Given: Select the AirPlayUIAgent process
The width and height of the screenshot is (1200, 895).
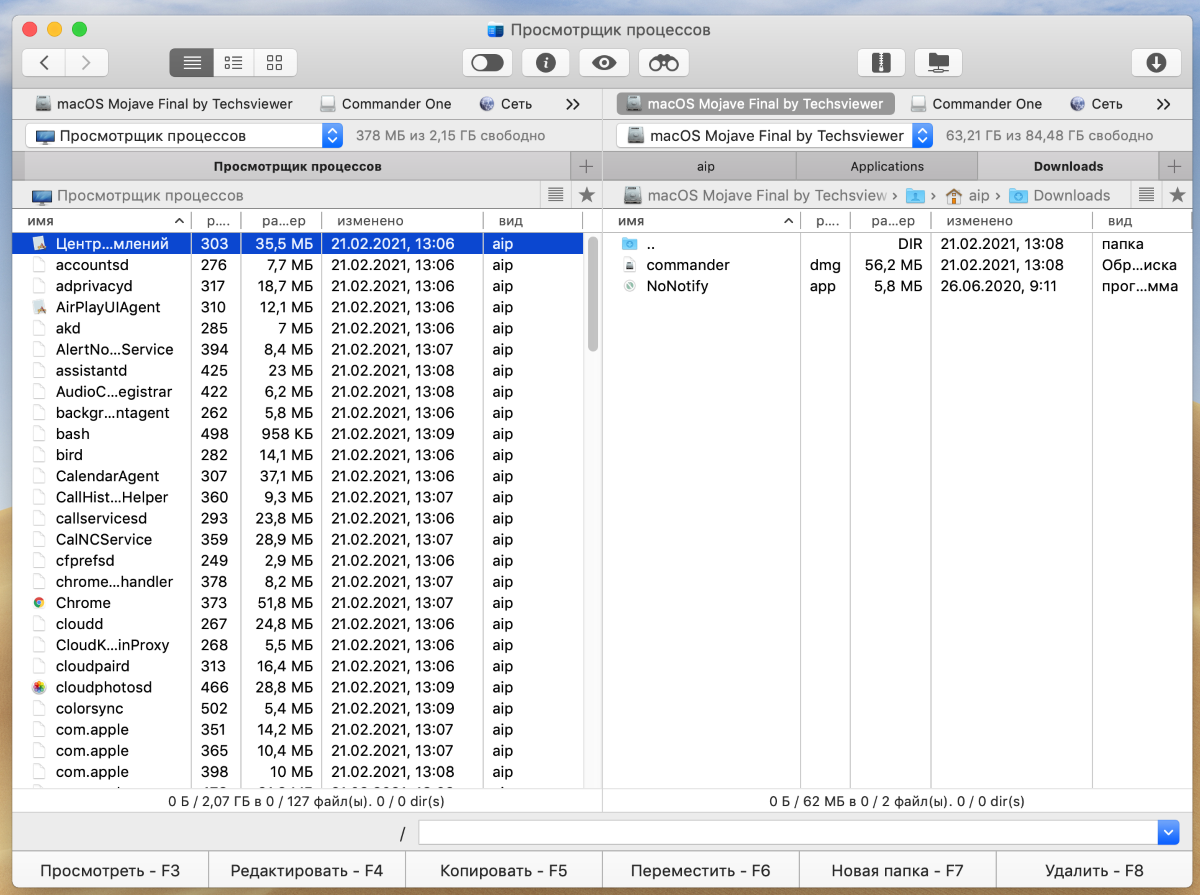Looking at the screenshot, I should pos(298,307).
